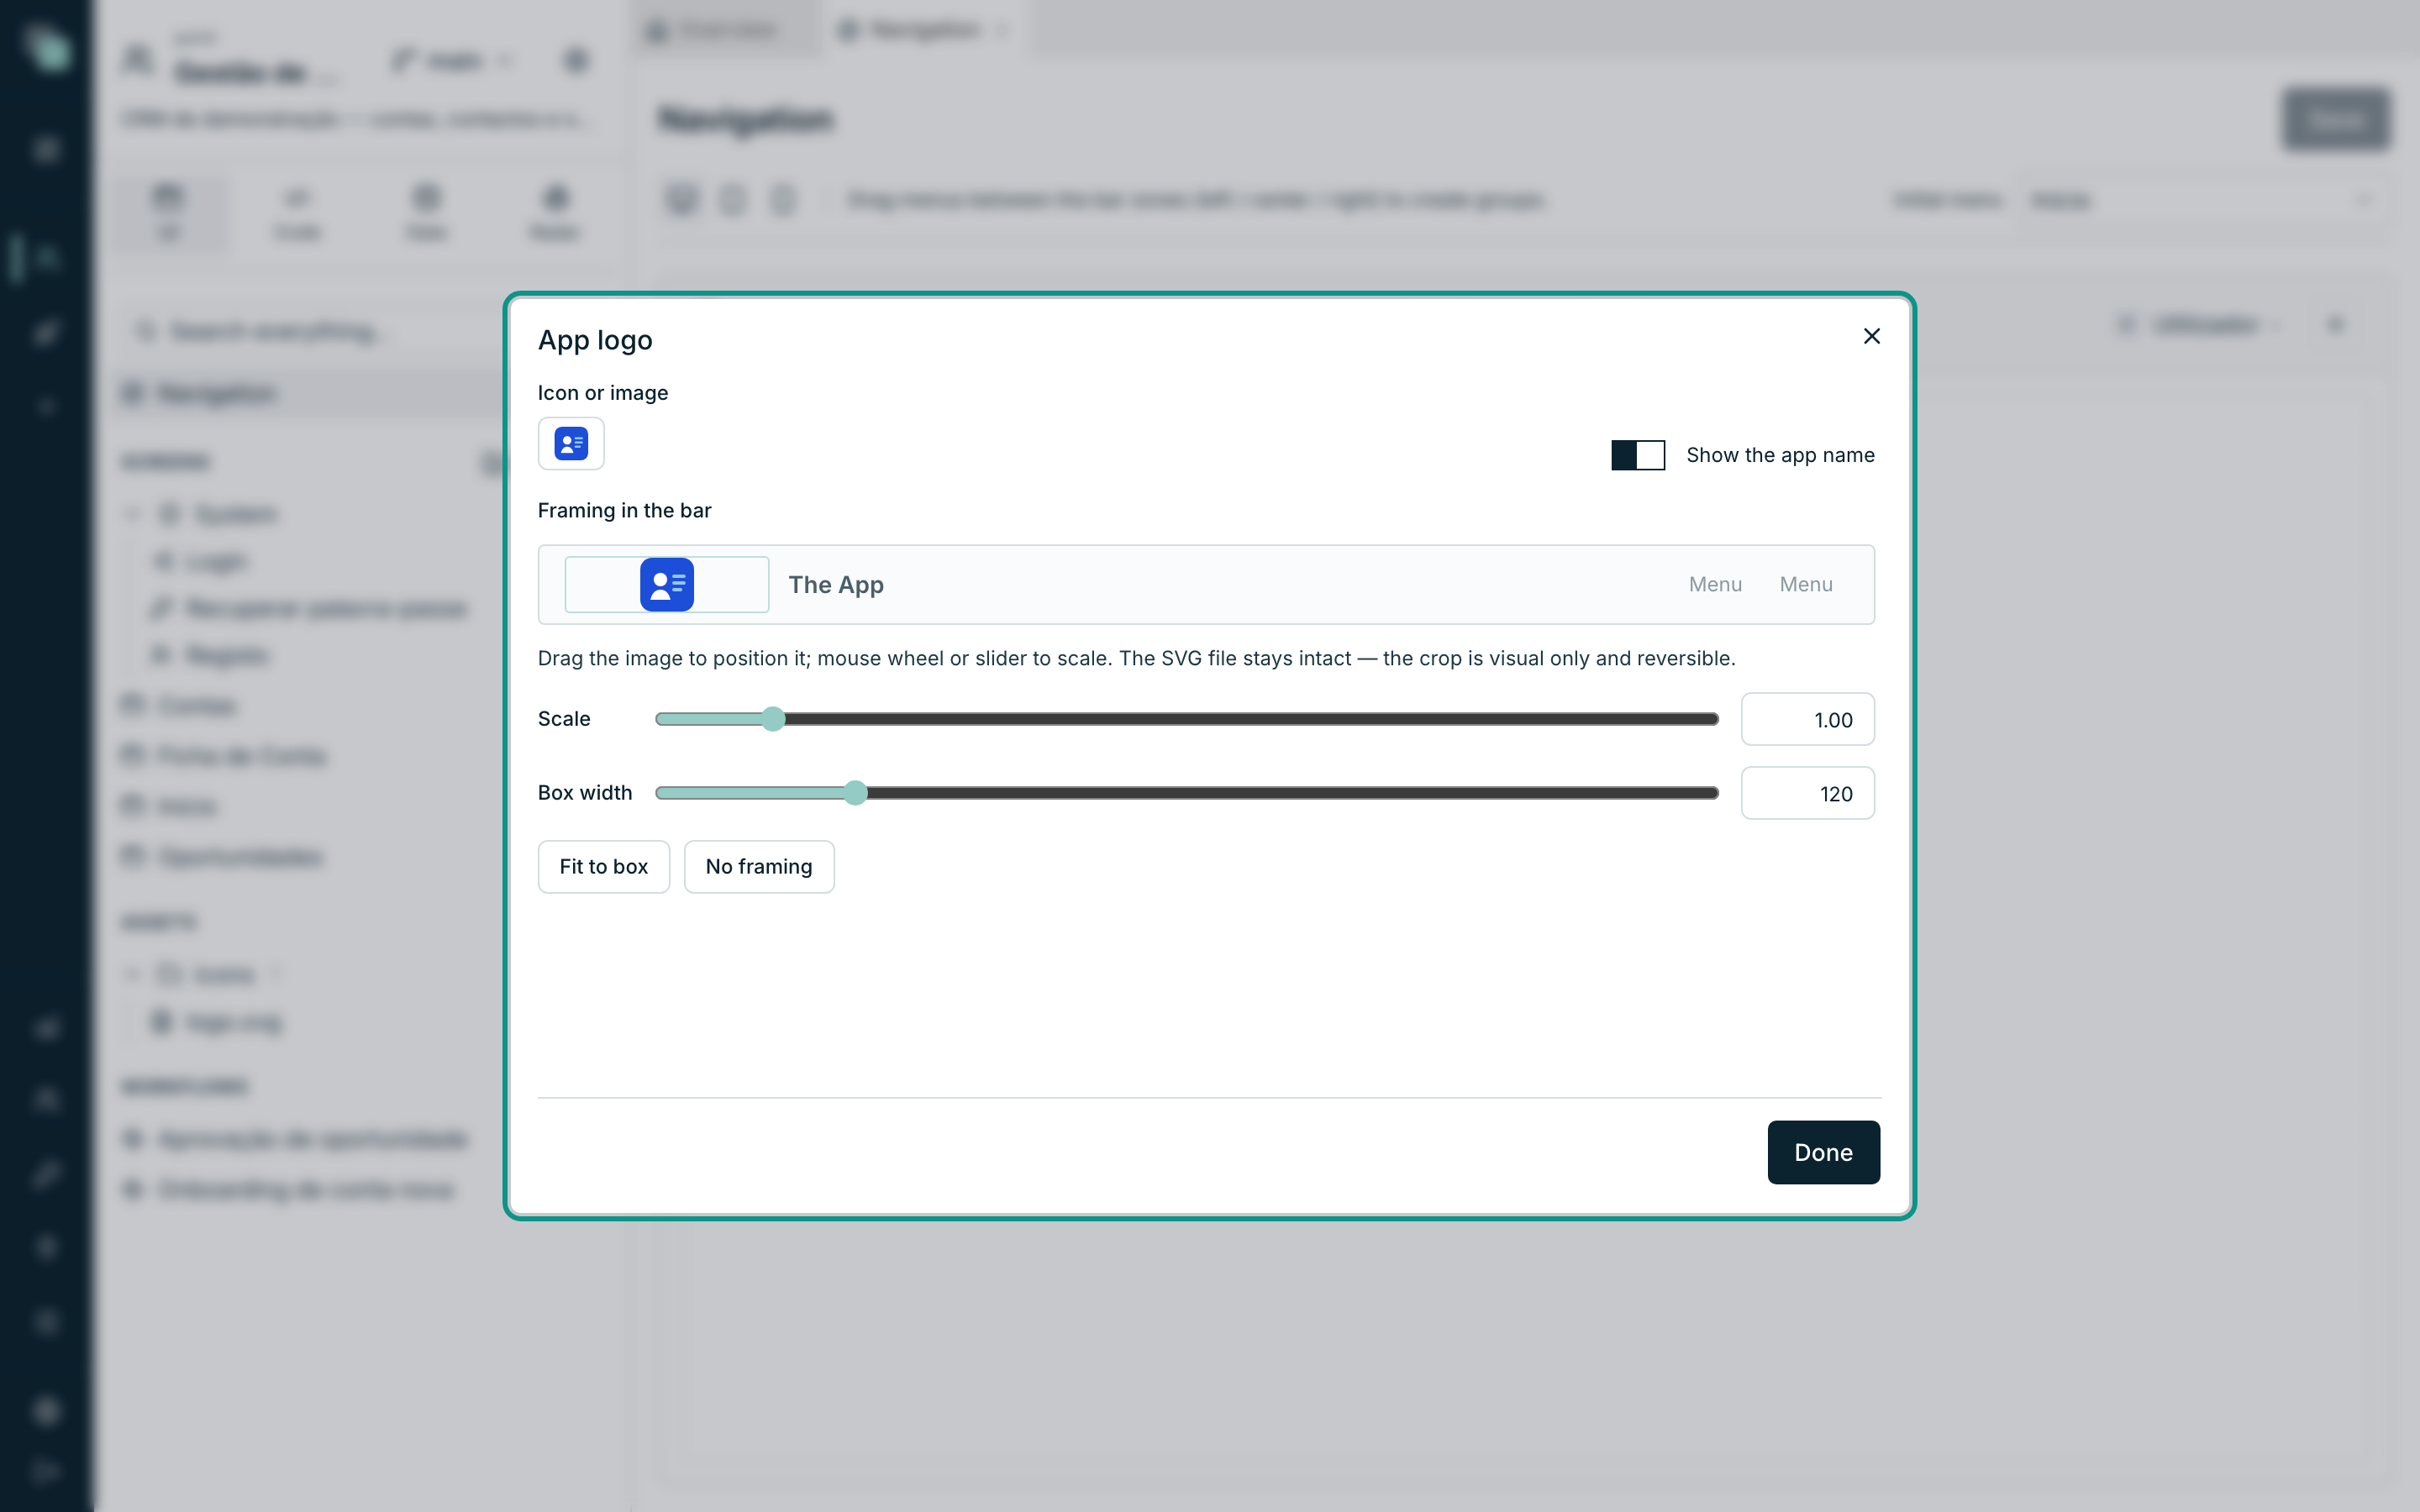Screen dimensions: 2420x1512
Task: Click the 'Show the app name' label
Action: click(x=1780, y=455)
